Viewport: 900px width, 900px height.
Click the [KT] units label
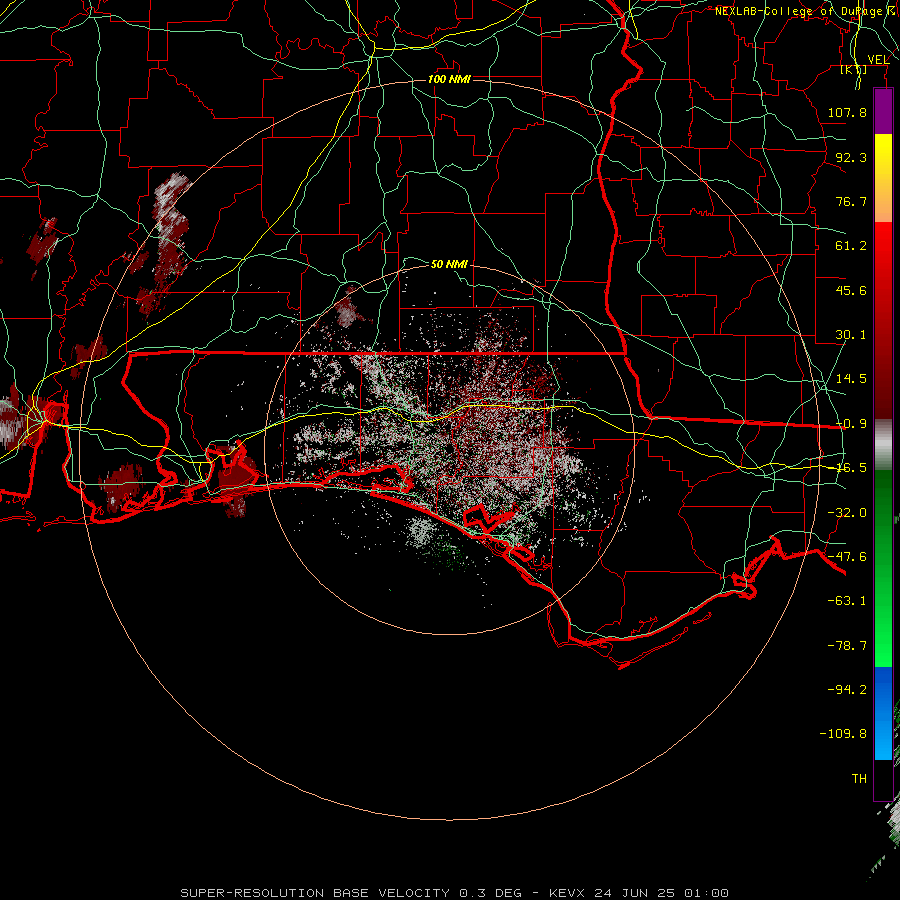854,70
